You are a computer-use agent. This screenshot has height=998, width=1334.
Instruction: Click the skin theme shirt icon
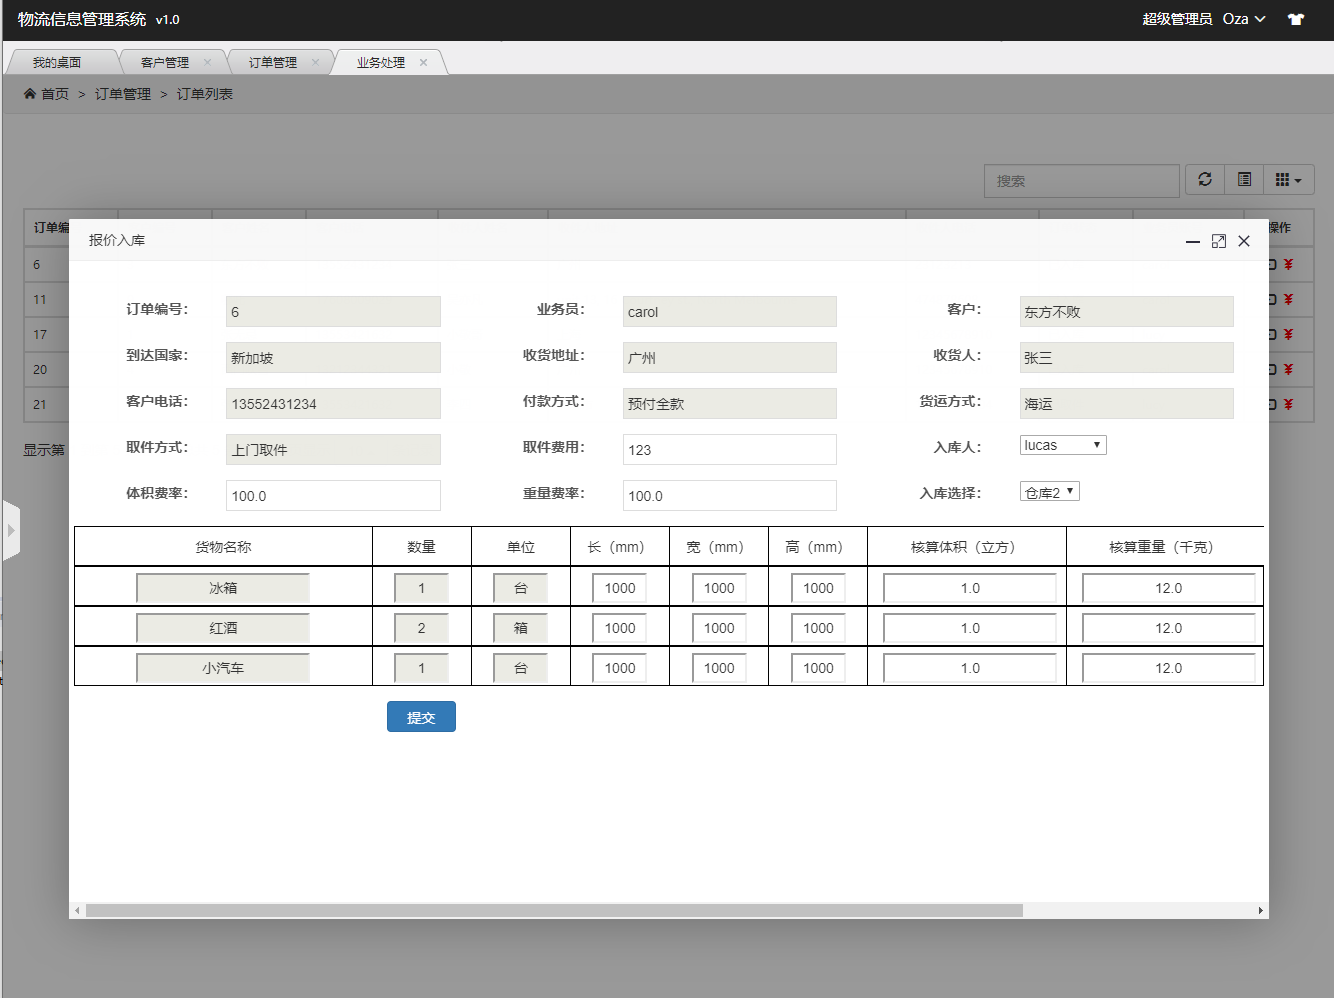tap(1296, 19)
